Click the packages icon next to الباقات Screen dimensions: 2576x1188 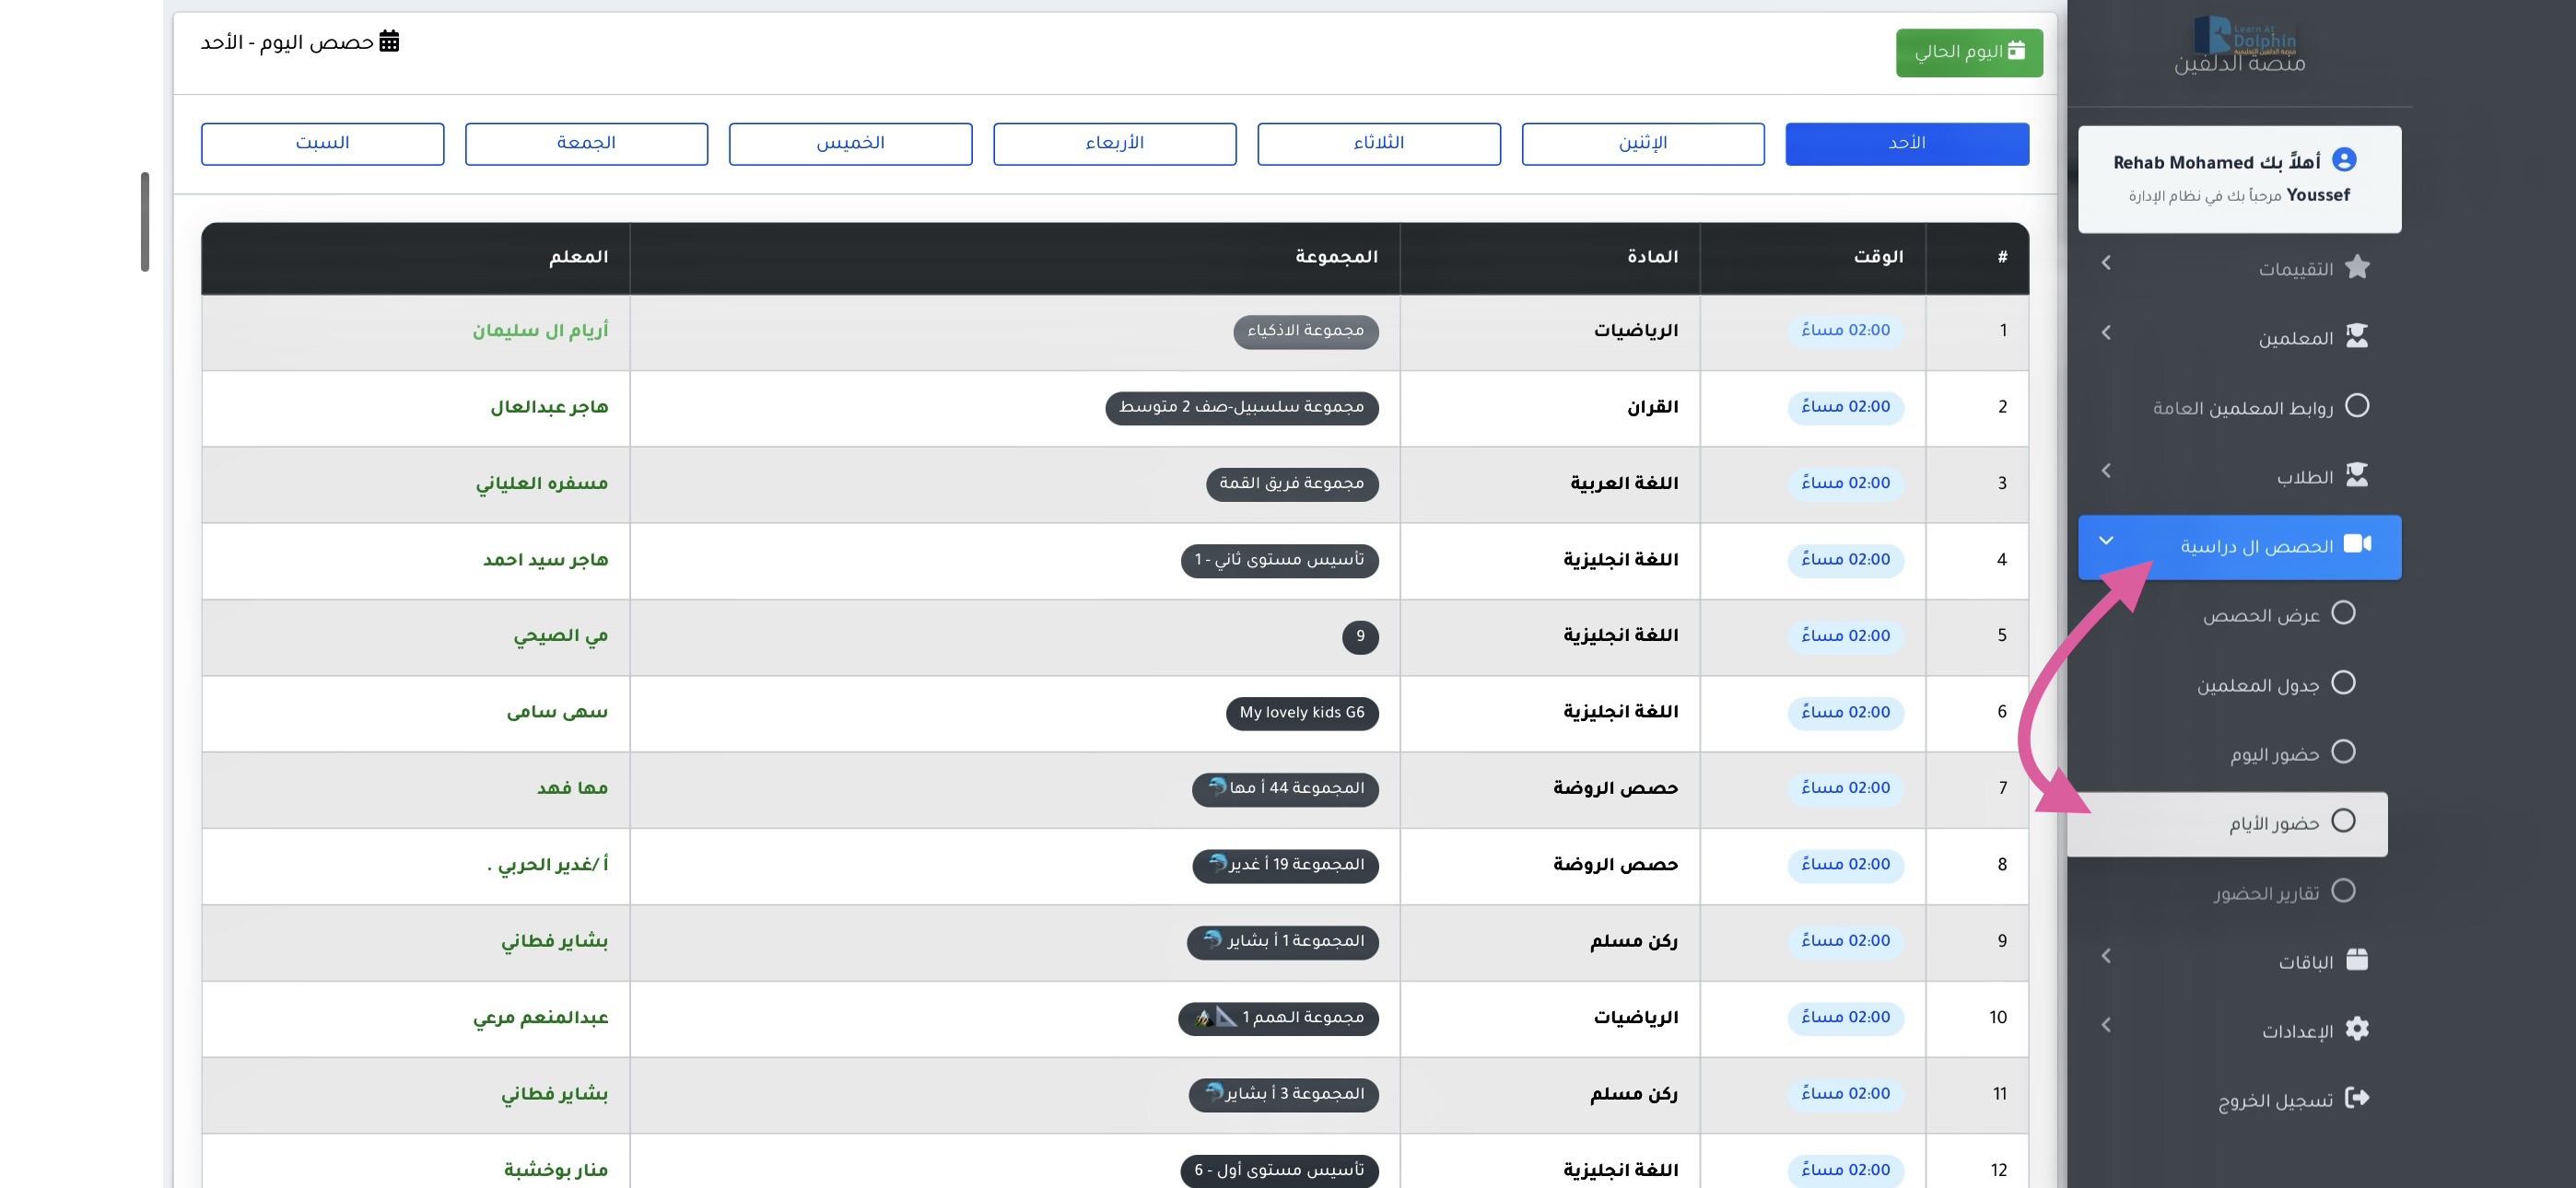pyautogui.click(x=2357, y=960)
